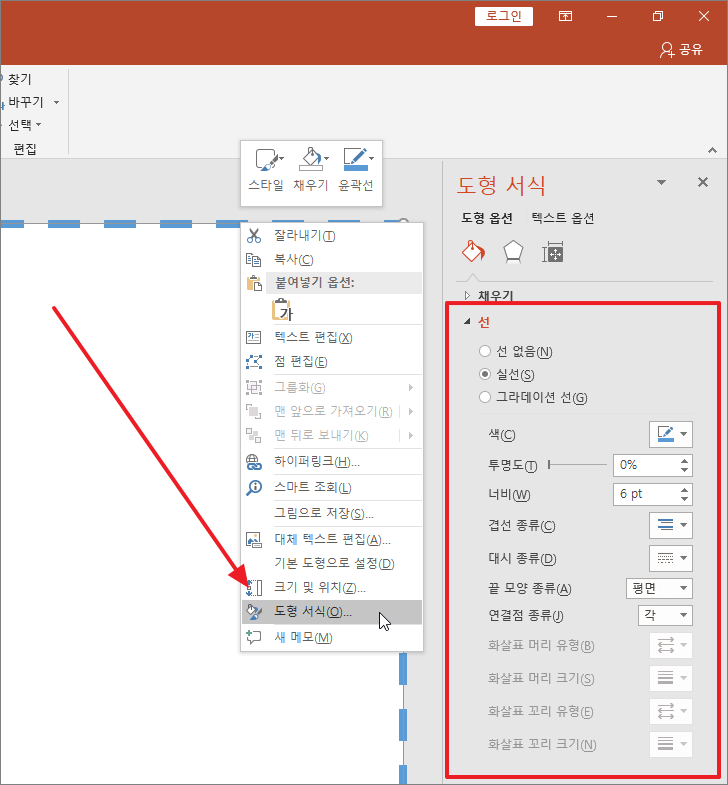Click the Edit Text icon in context menu
Image resolution: width=728 pixels, height=785 pixels.
[254, 337]
